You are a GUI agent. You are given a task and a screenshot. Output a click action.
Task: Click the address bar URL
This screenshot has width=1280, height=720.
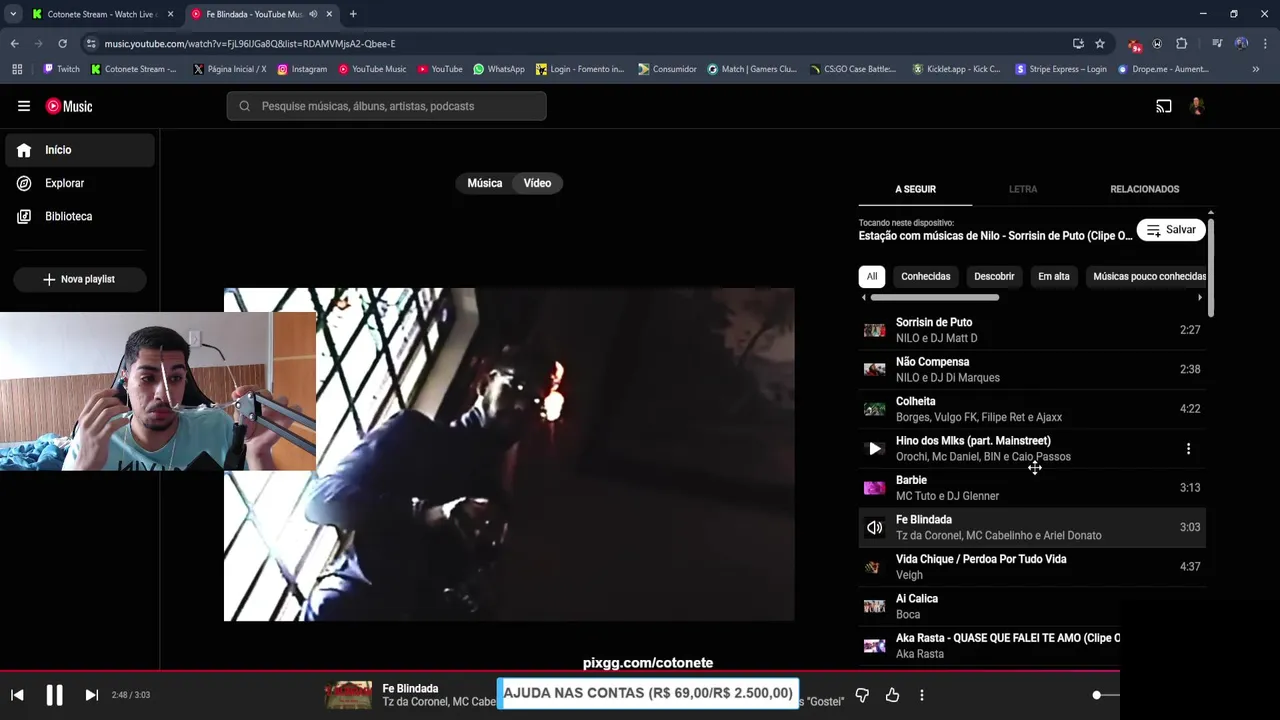(x=250, y=44)
